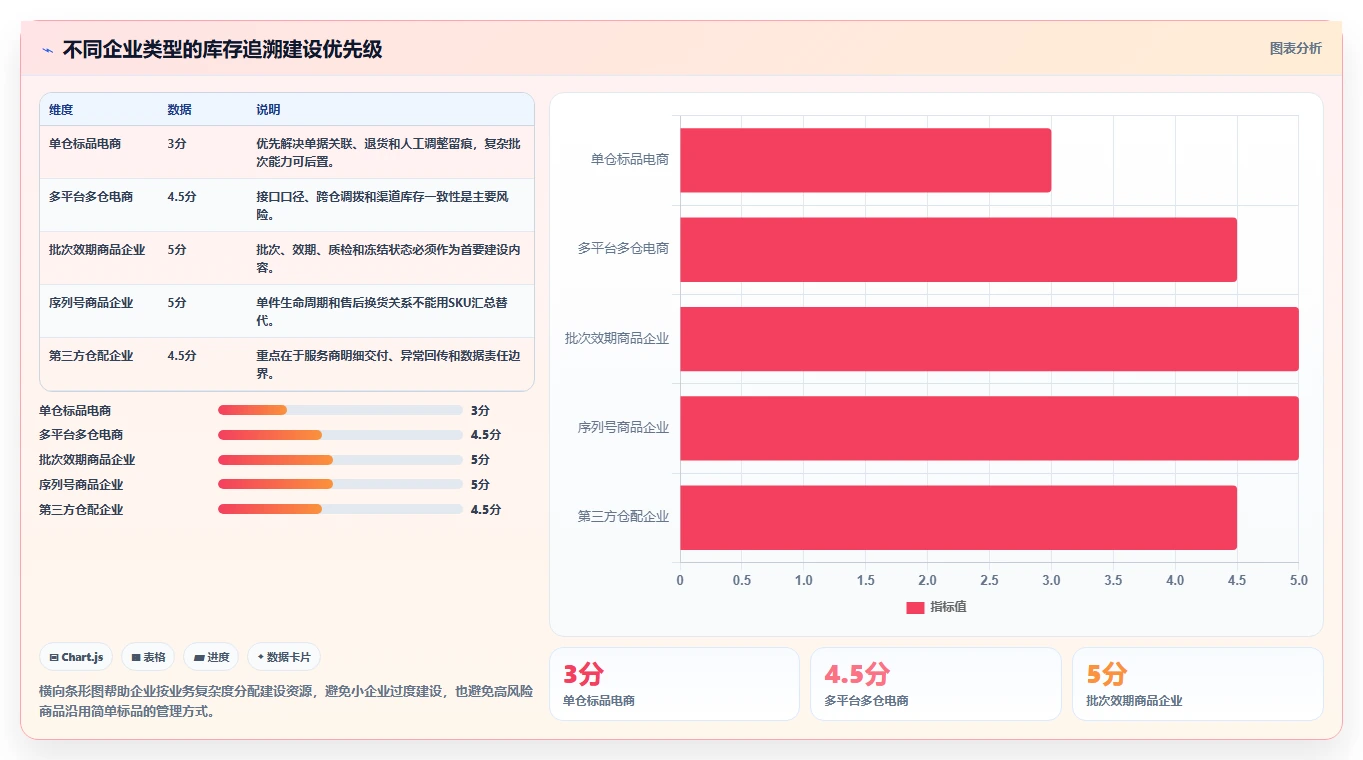Click the 多平台多仓电商 chart axis label

[x=623, y=249]
